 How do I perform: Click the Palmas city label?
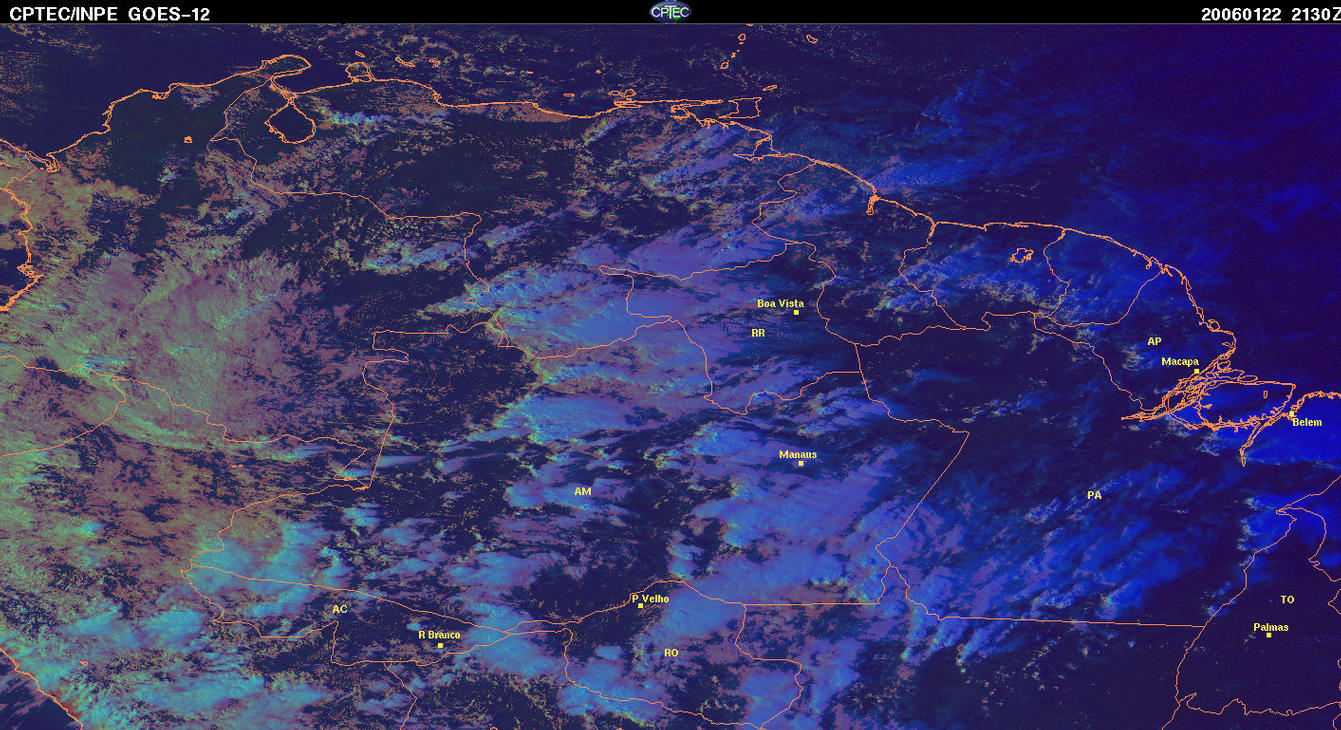tap(1271, 627)
